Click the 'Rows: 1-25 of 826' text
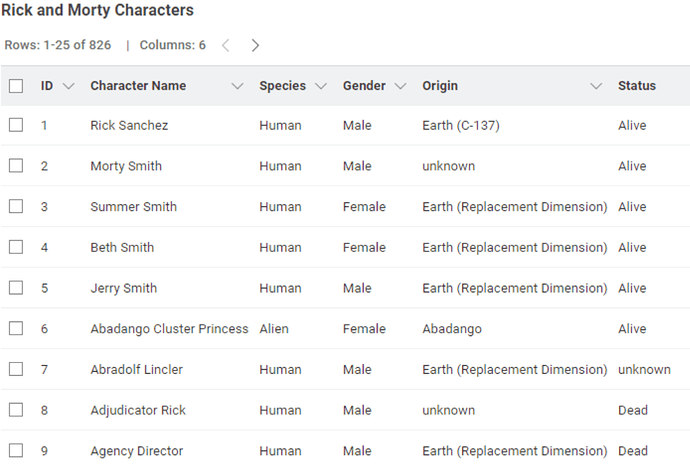 point(58,45)
